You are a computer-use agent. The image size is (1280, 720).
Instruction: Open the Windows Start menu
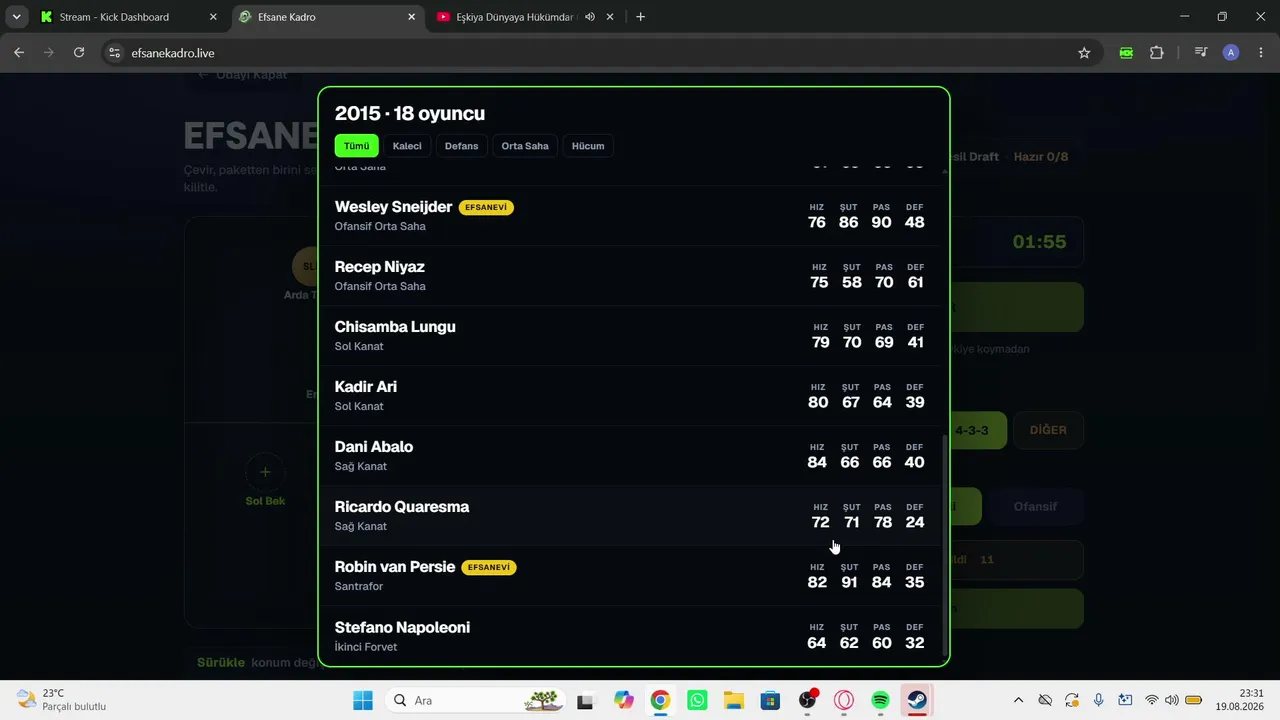tap(363, 700)
